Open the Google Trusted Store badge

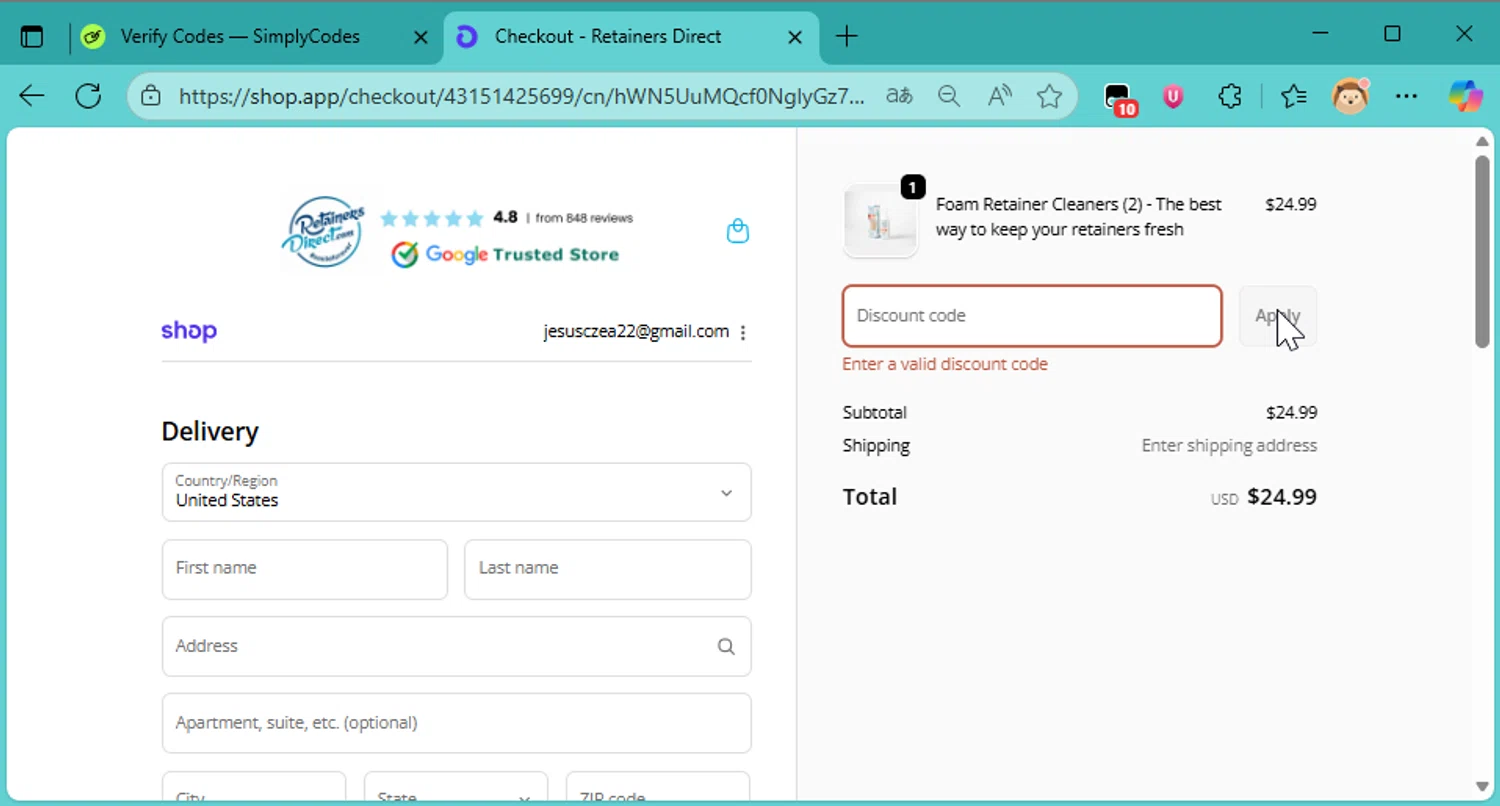pos(505,254)
